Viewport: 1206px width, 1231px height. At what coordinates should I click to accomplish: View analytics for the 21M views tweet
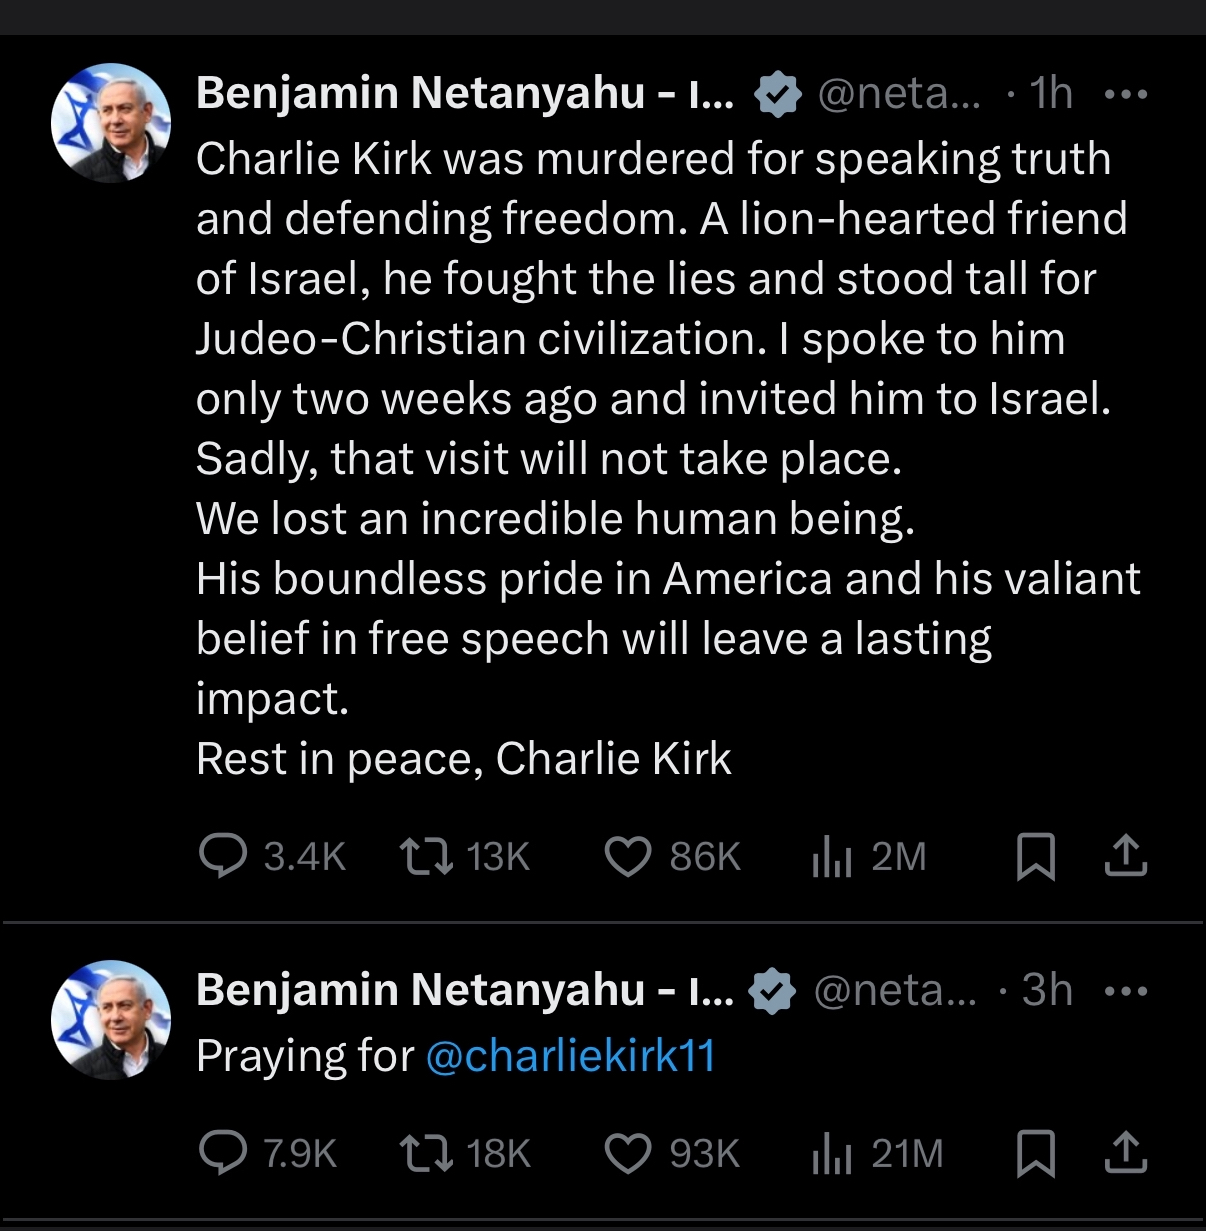(x=831, y=1153)
